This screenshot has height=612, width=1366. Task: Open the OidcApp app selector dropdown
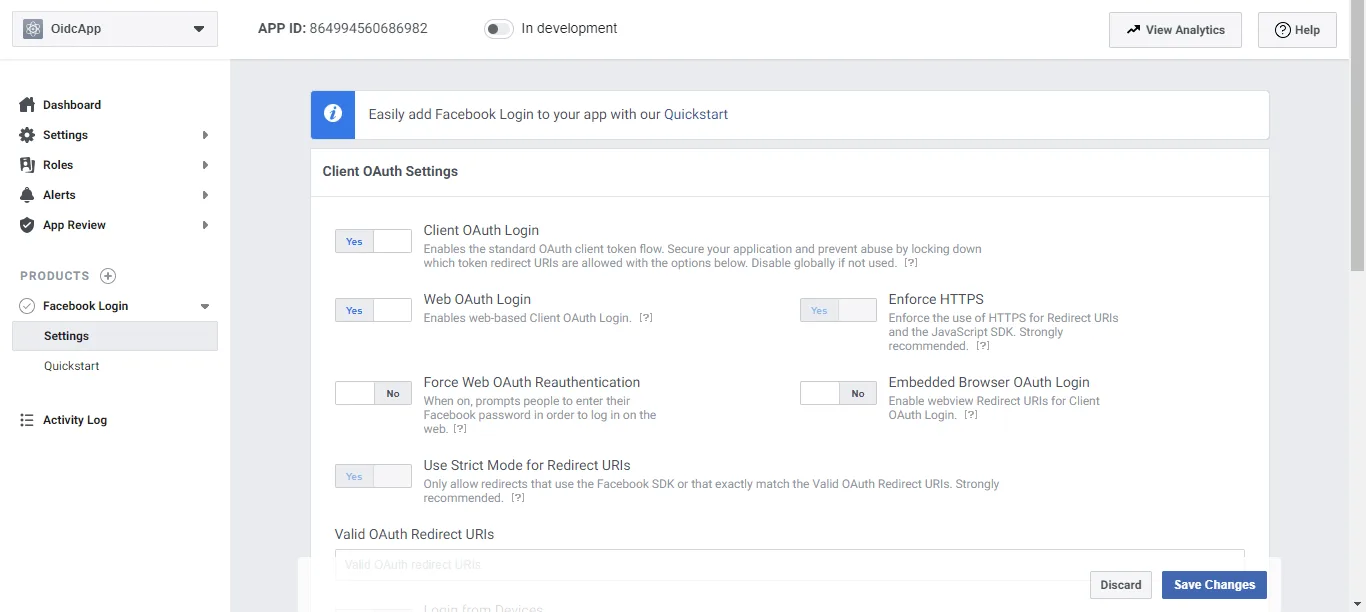114,29
